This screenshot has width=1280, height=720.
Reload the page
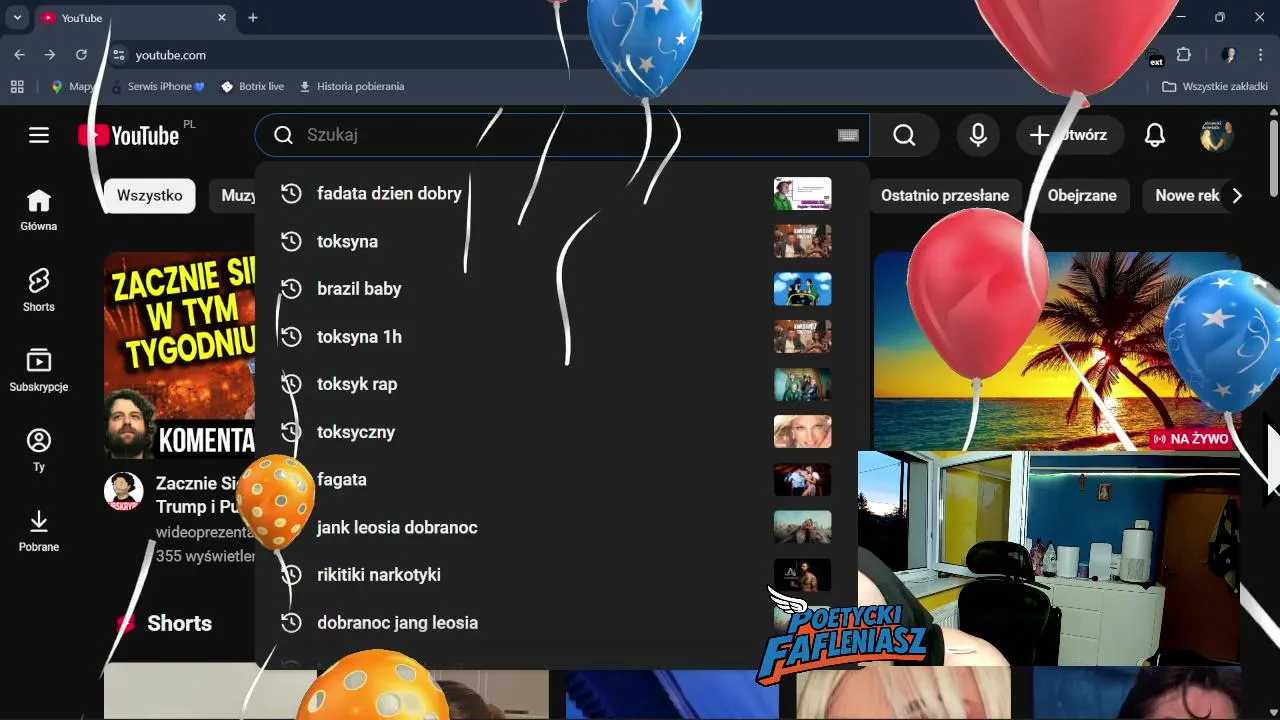click(x=81, y=55)
